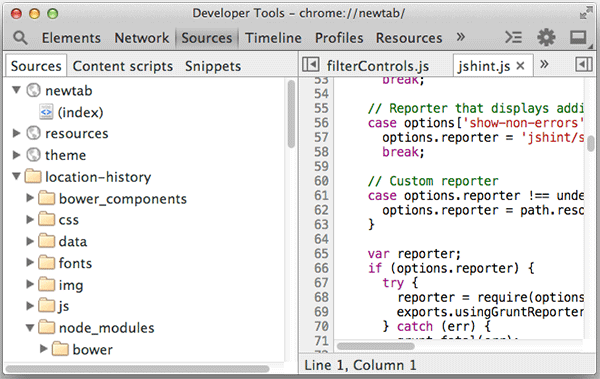The width and height of the screenshot is (600, 379).
Task: Open the filterControls.js file tab
Action: pos(378,66)
